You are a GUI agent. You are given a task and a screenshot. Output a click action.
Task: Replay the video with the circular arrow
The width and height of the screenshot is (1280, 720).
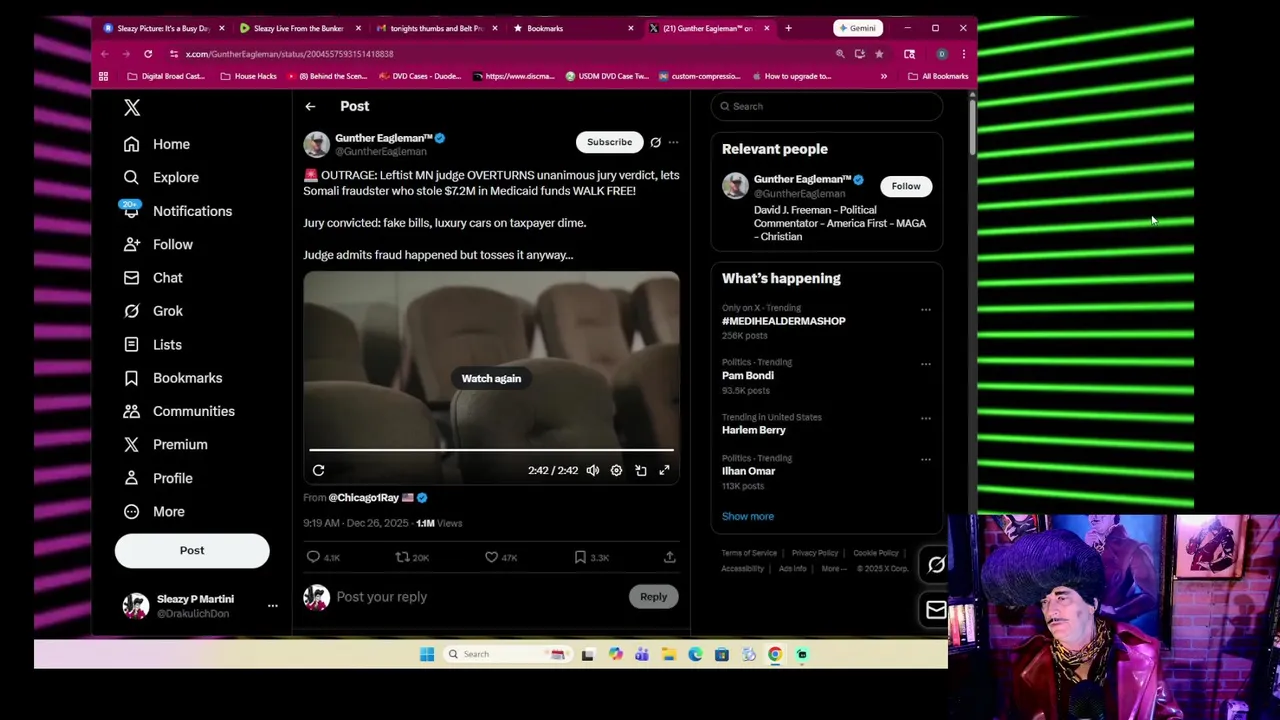tap(318, 470)
